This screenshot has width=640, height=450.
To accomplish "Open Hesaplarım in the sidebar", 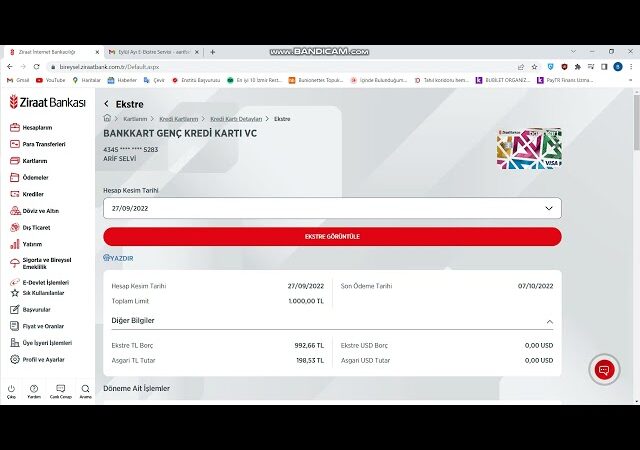I will [x=37, y=127].
